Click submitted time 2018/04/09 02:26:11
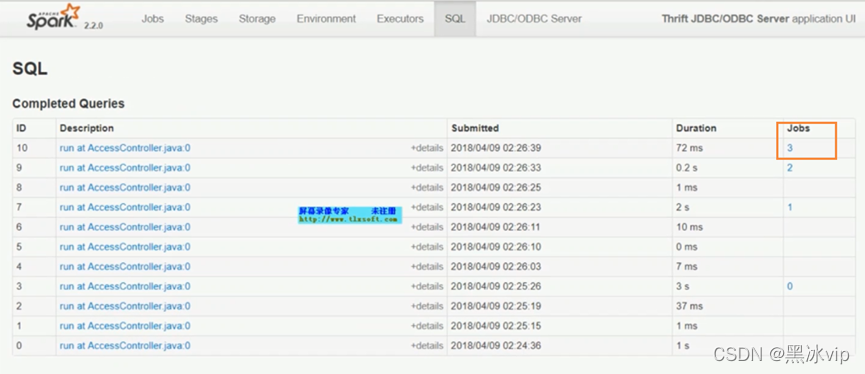865x374 pixels. tap(496, 227)
